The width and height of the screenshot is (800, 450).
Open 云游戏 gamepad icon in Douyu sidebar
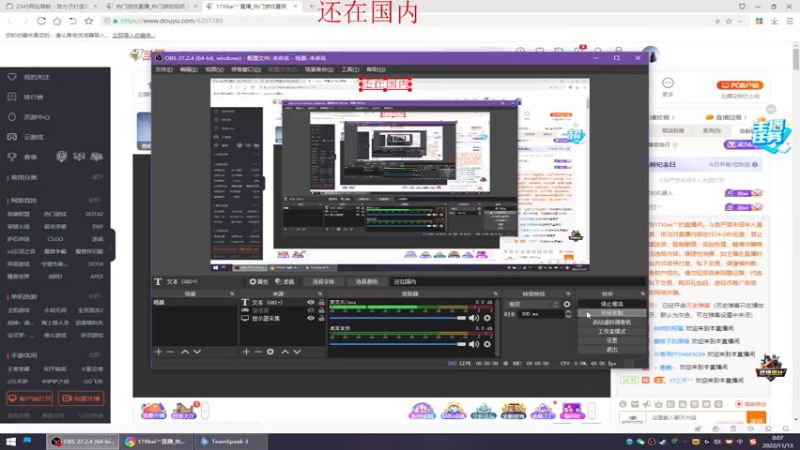click(x=12, y=137)
